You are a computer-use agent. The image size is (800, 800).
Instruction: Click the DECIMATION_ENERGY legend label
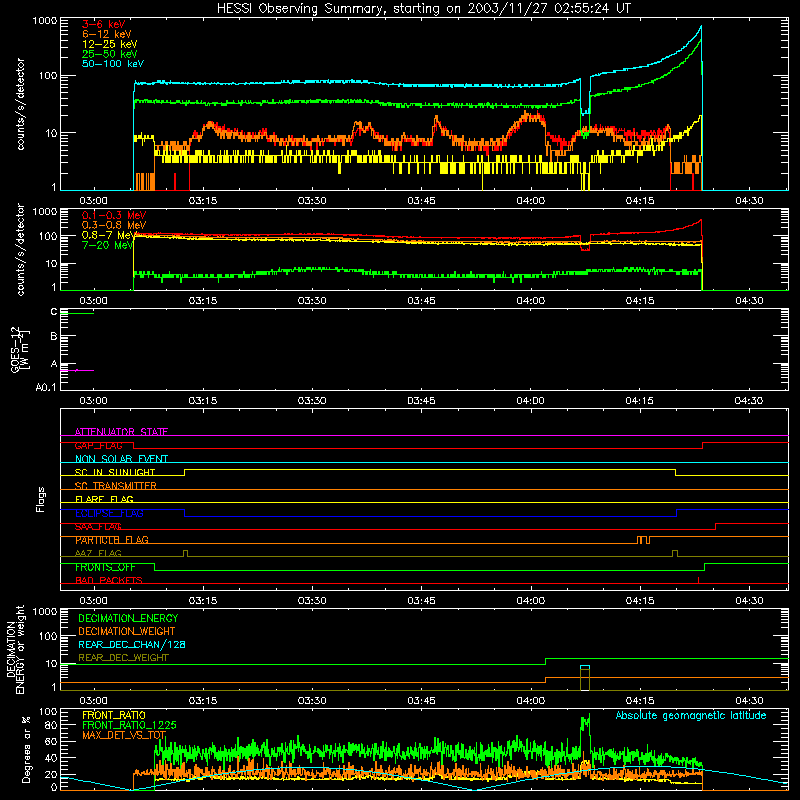click(128, 618)
